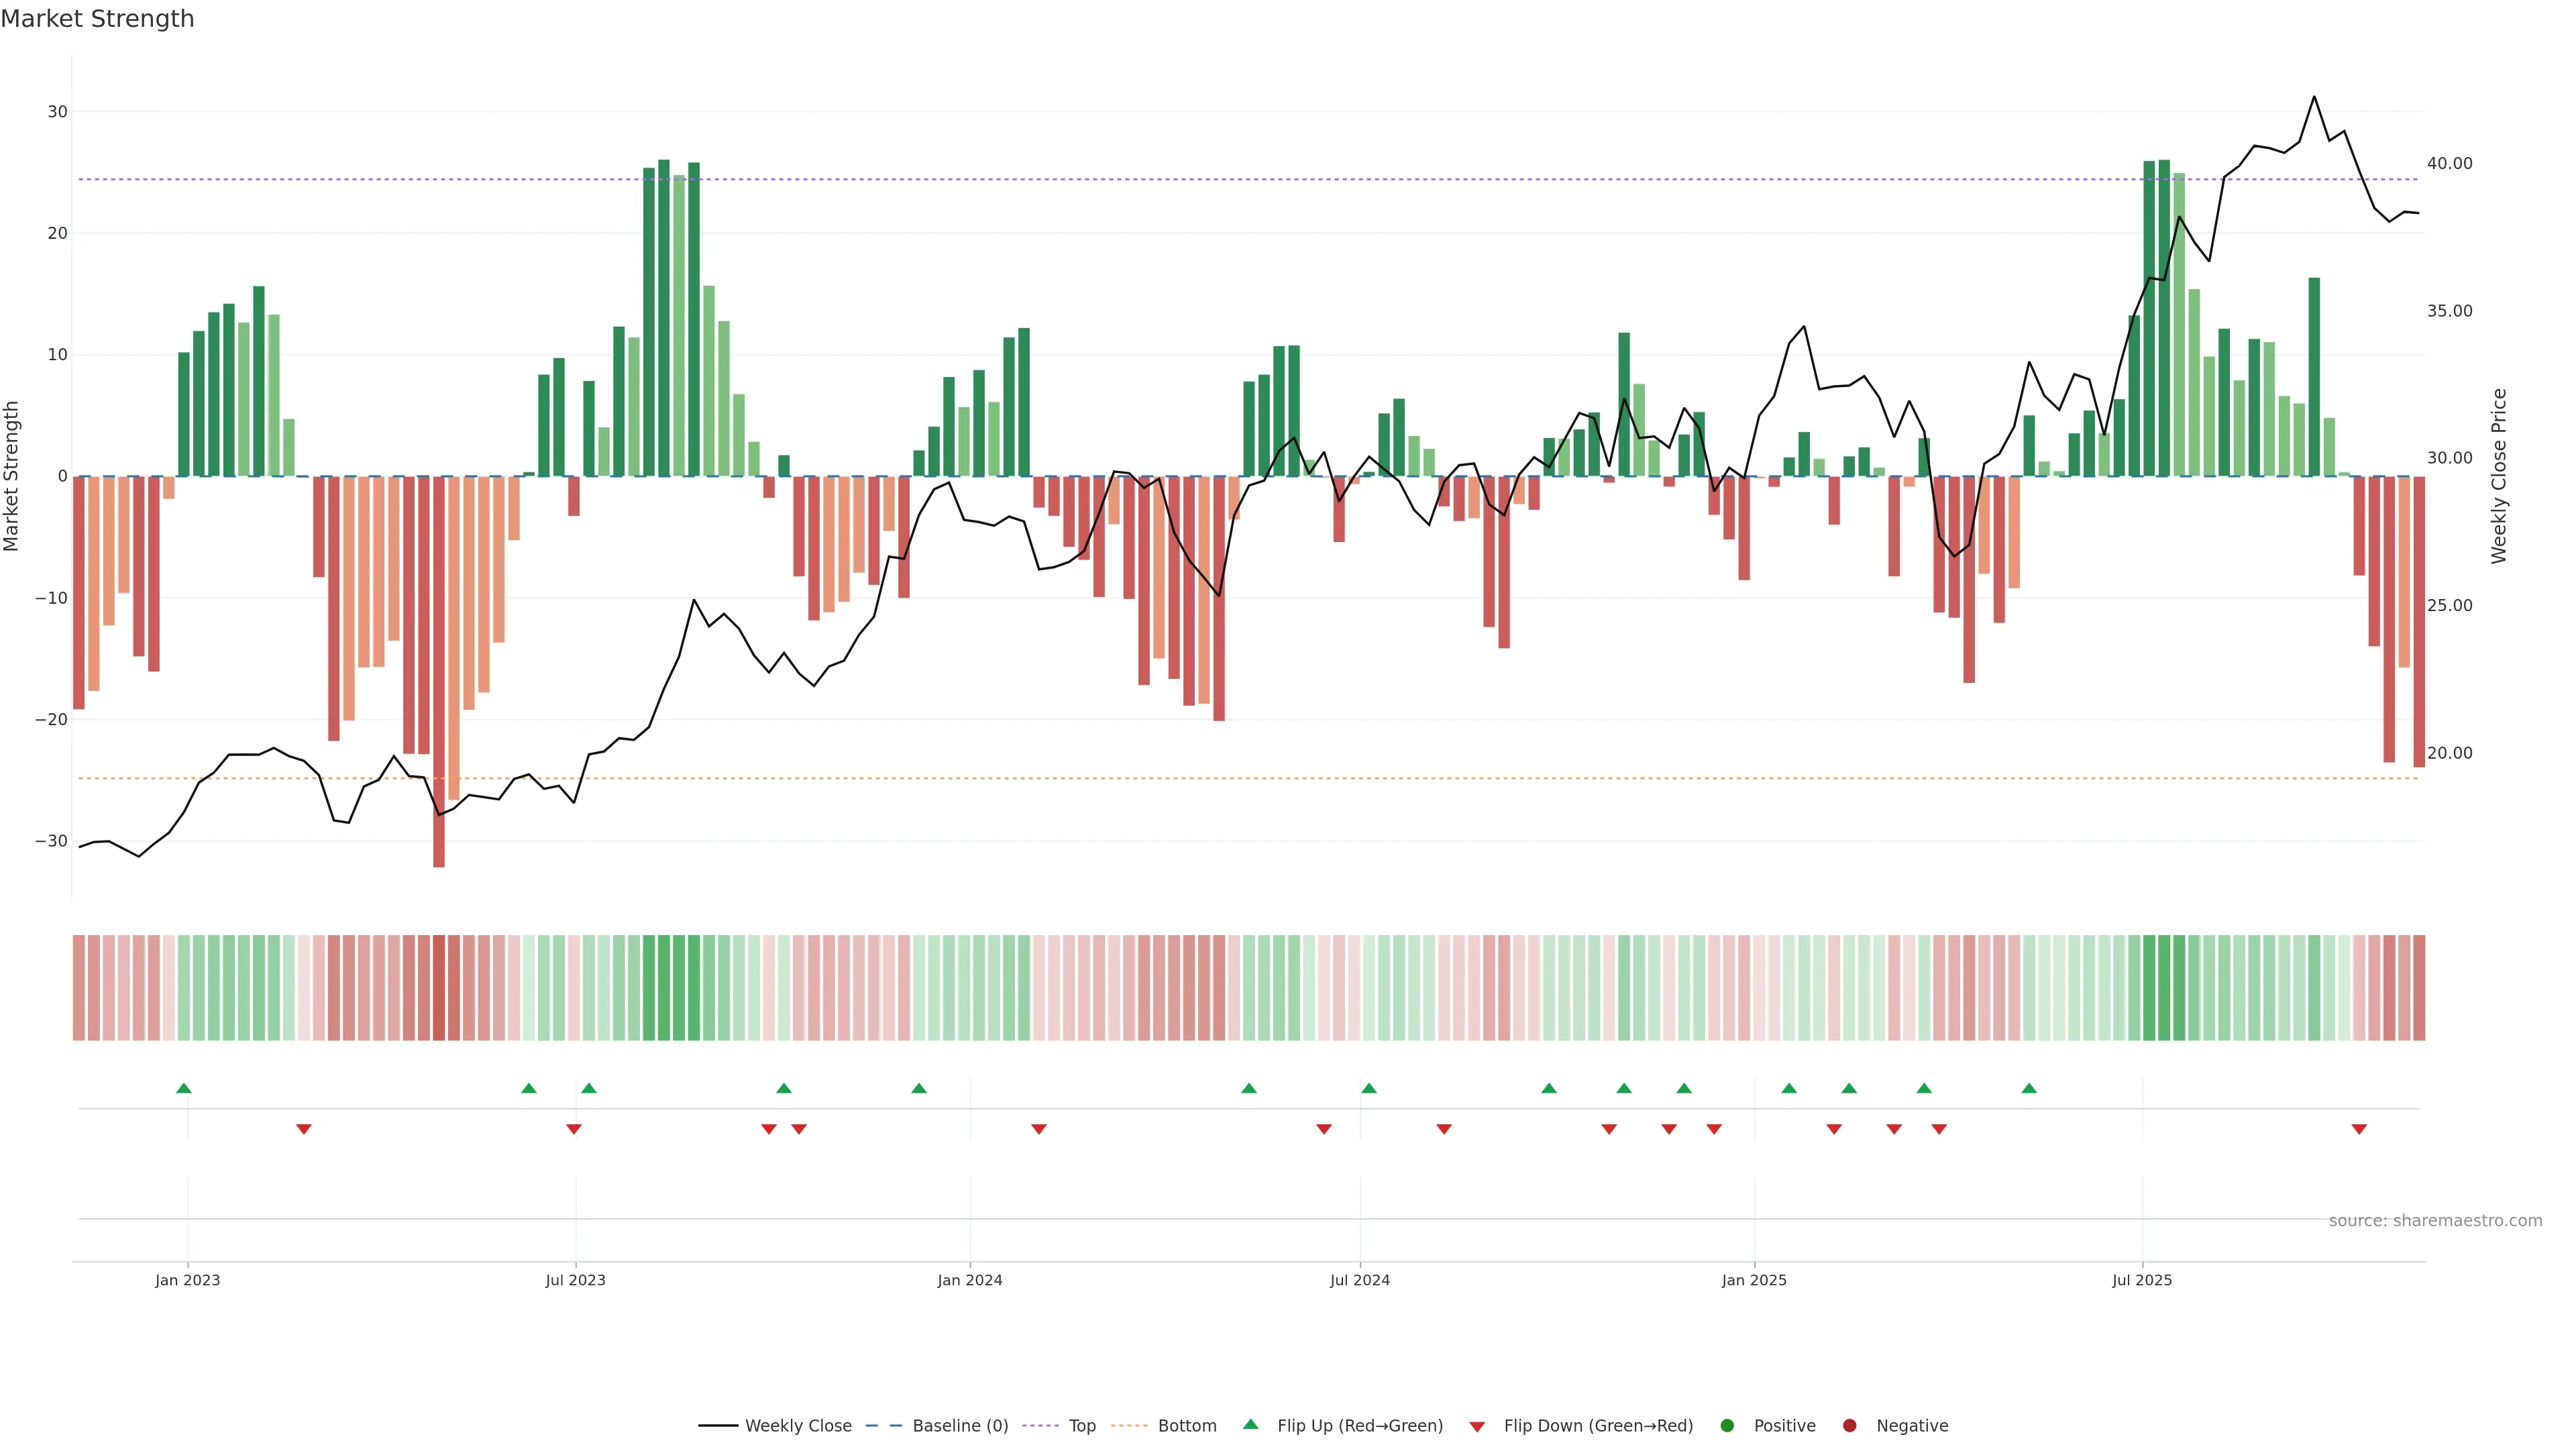Click the Market Strength chart title
The width and height of the screenshot is (2576, 1449).
97,19
